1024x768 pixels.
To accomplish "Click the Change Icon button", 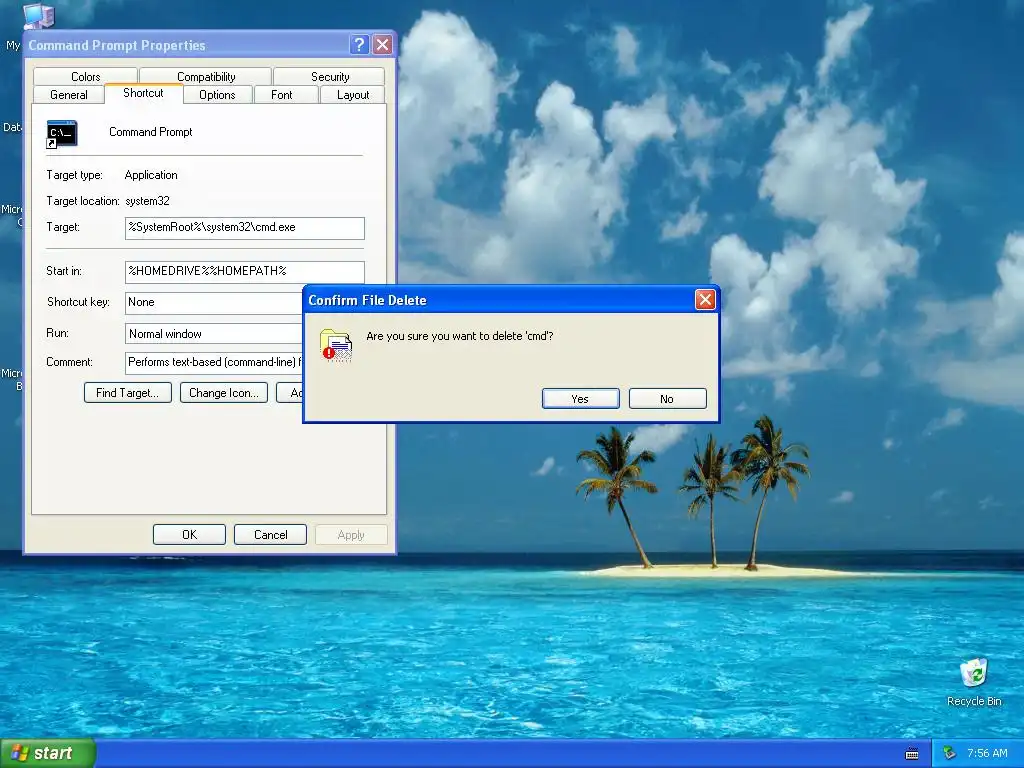I will coord(223,392).
